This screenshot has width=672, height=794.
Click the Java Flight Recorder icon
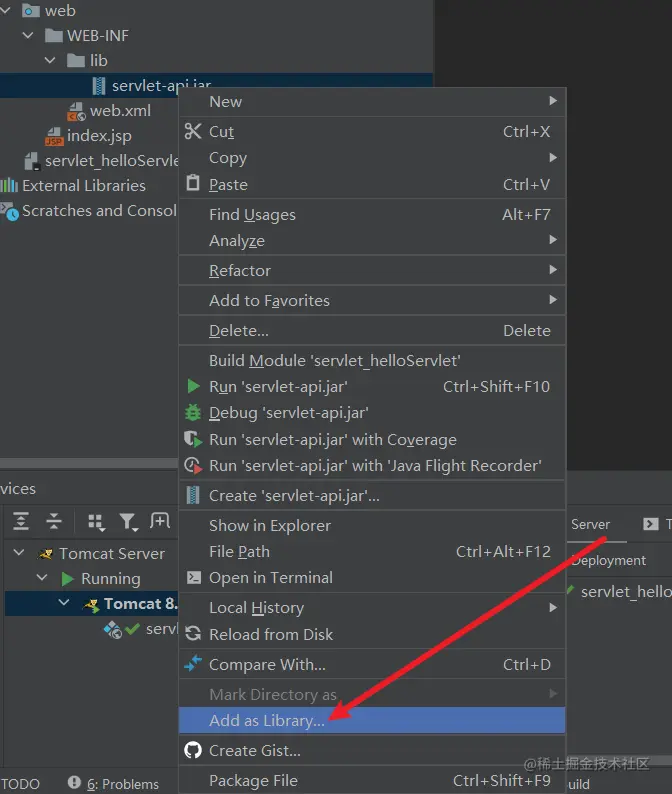[x=193, y=465]
